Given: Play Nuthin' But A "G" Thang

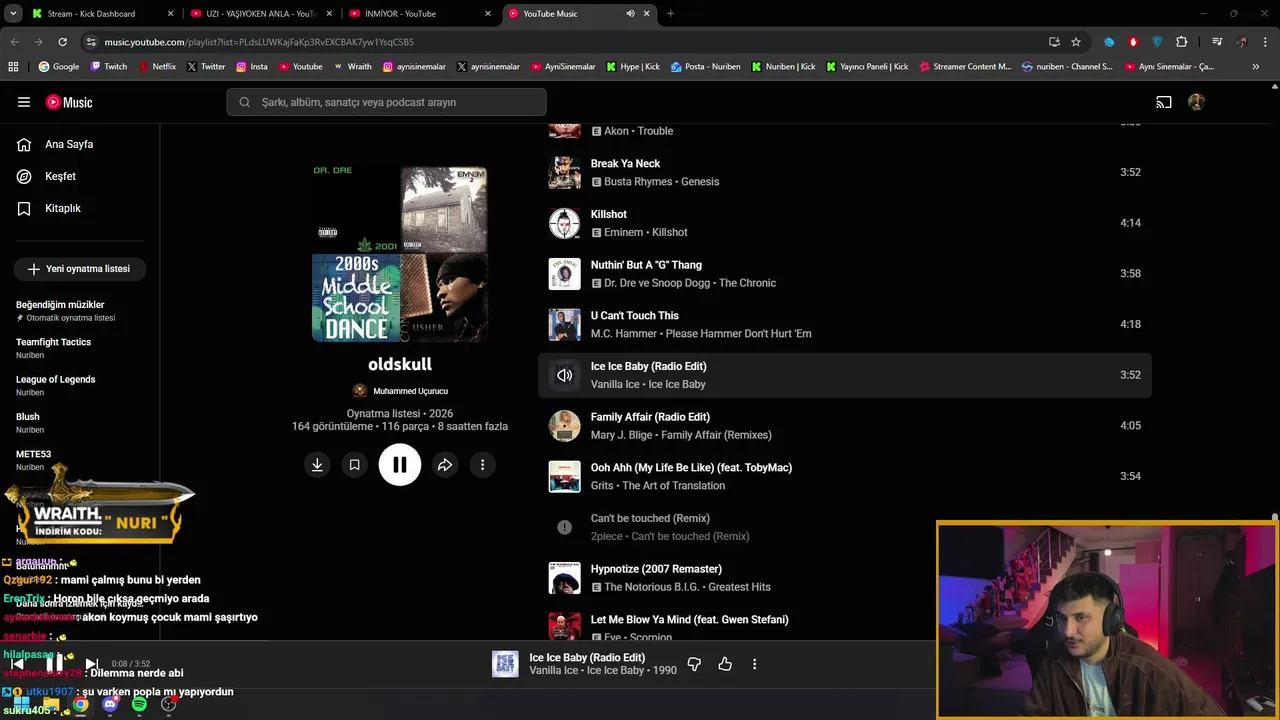Looking at the screenshot, I should (646, 265).
